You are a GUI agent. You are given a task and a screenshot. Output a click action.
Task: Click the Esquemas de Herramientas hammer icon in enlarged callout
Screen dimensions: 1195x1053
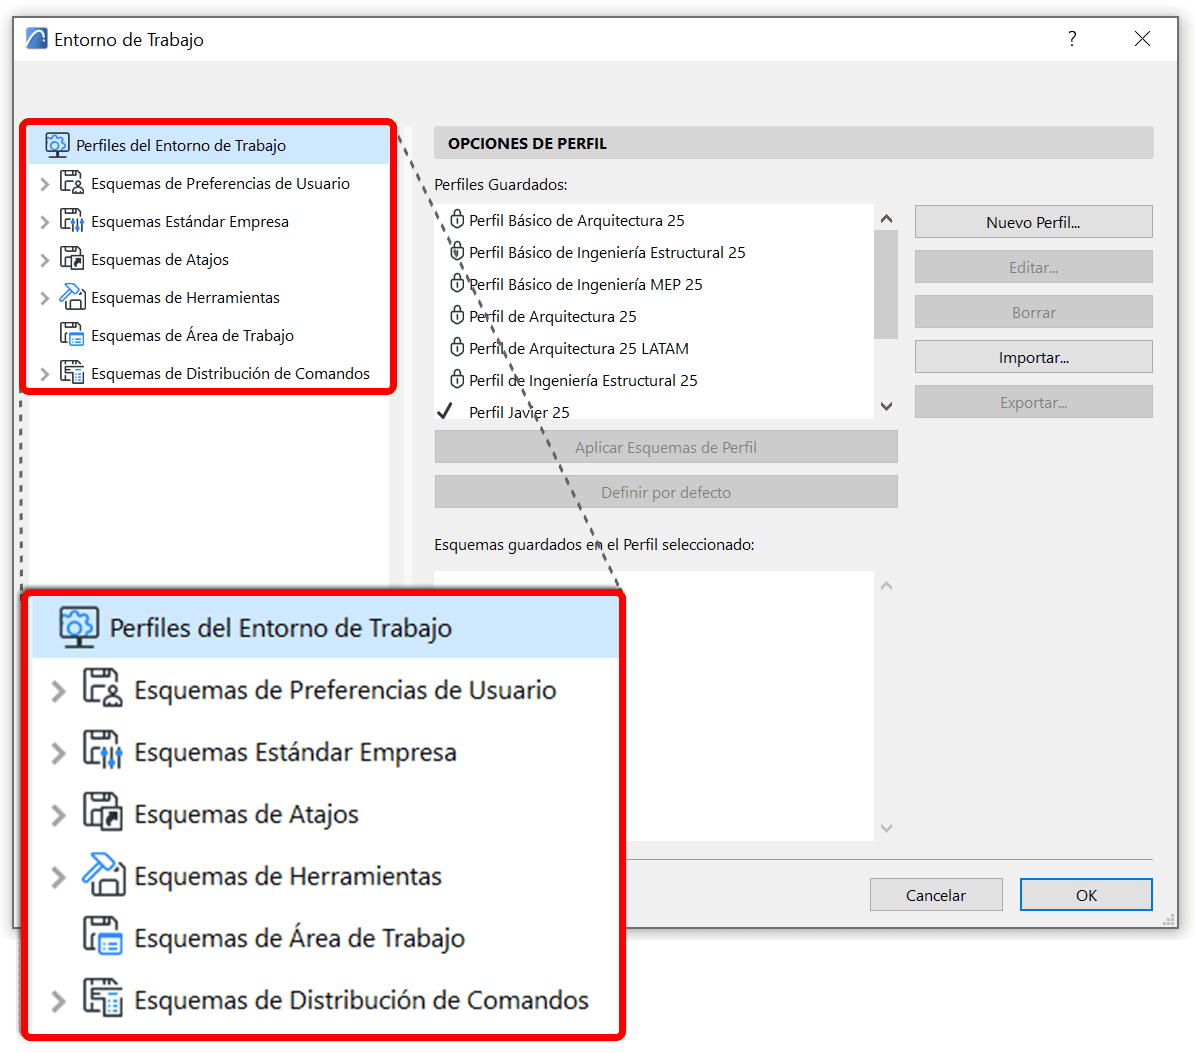[x=102, y=875]
